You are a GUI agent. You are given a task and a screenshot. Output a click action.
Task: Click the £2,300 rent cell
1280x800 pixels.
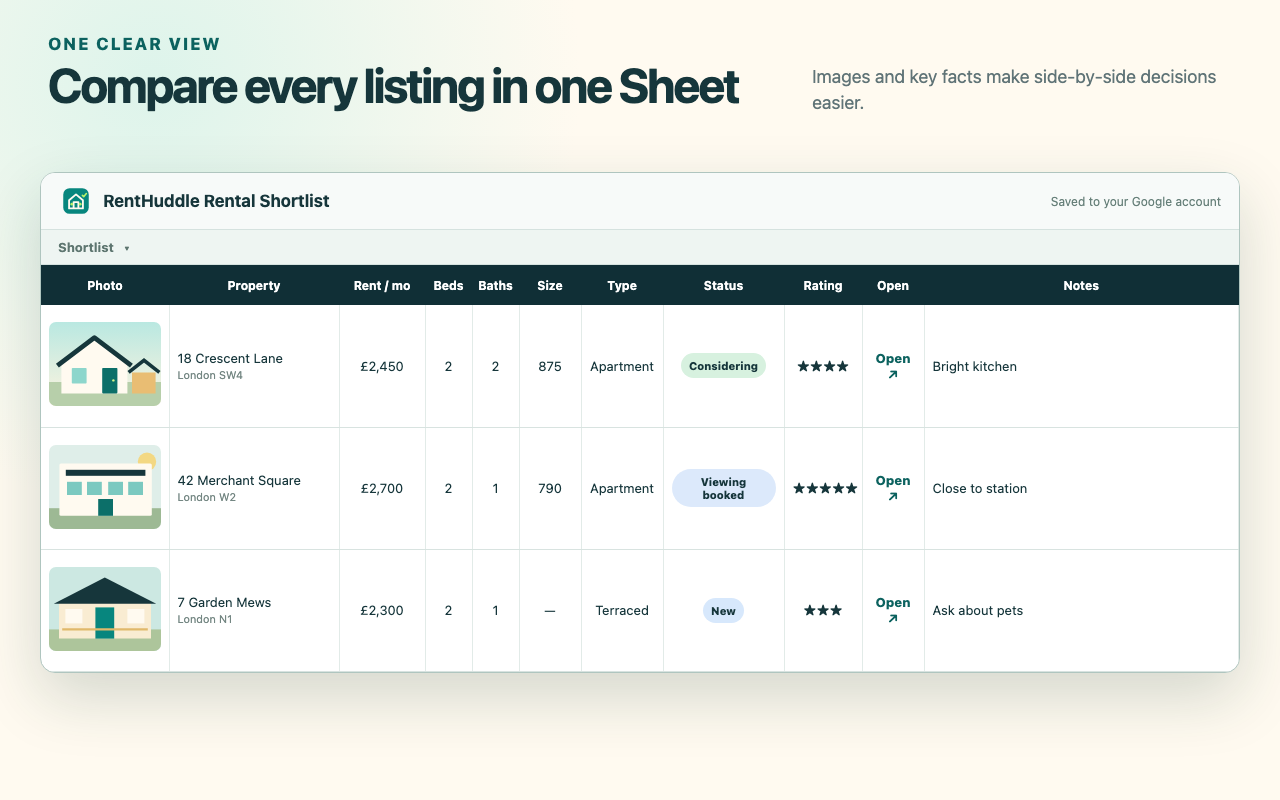coord(382,611)
